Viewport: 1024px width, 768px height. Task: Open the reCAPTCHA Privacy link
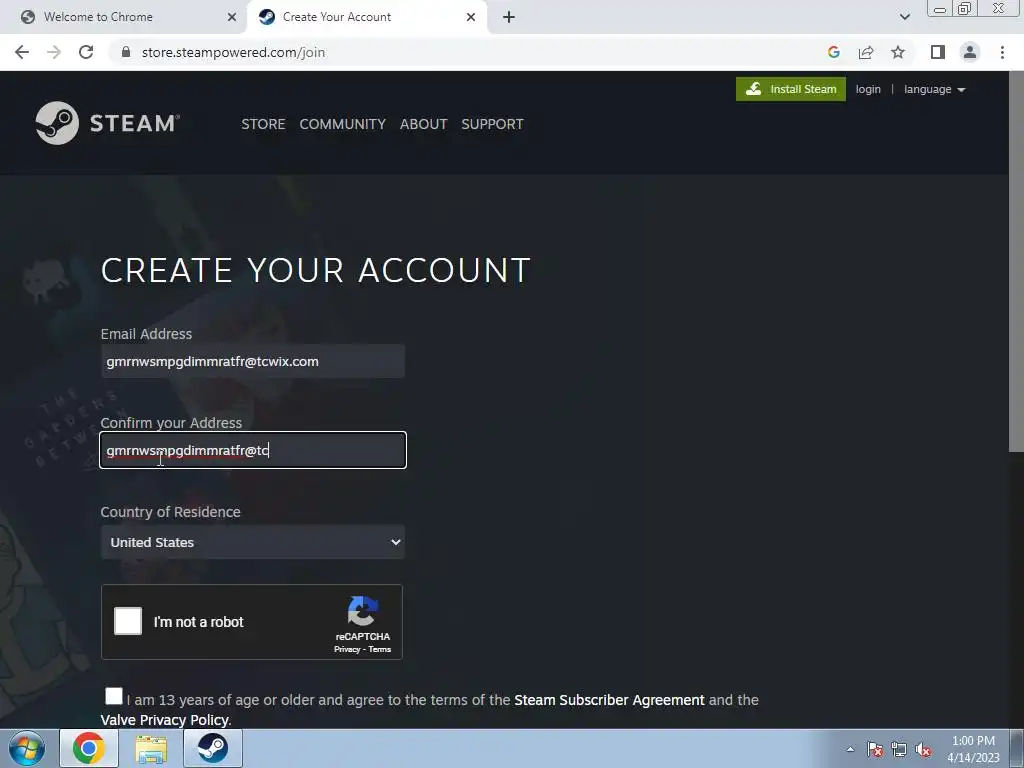point(347,649)
